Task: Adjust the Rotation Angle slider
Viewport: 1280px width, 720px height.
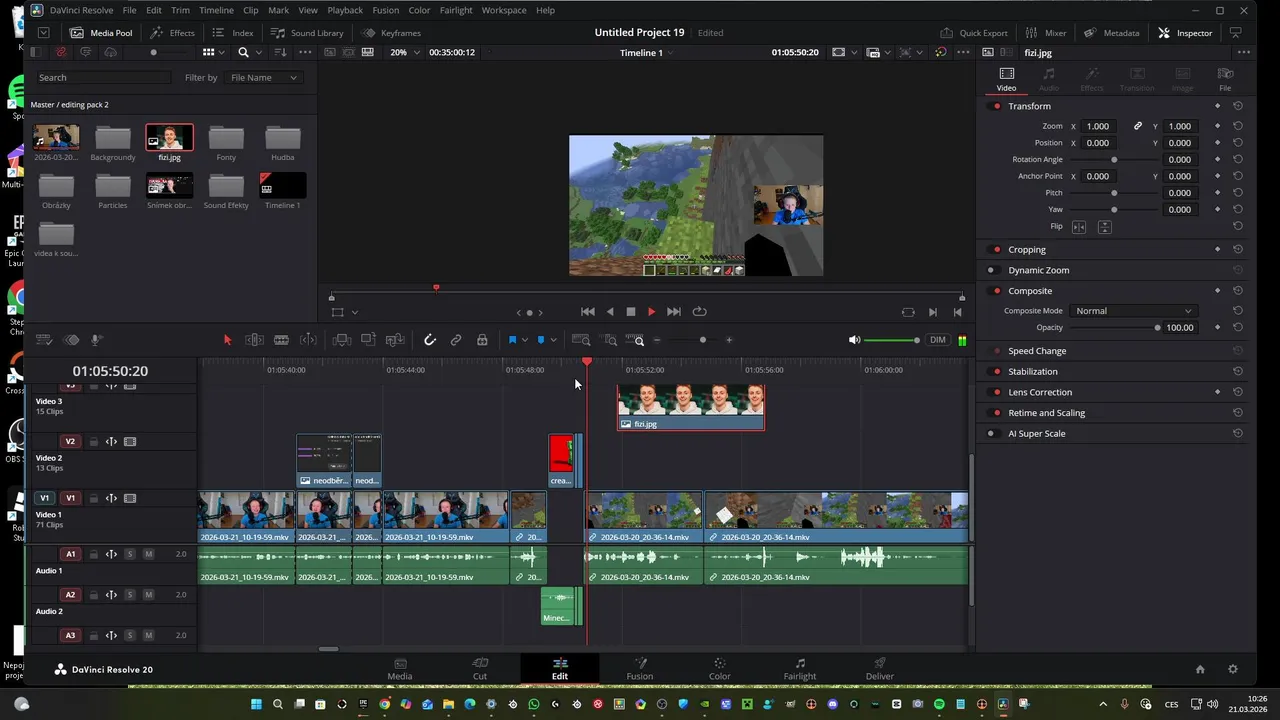Action: click(x=1114, y=160)
